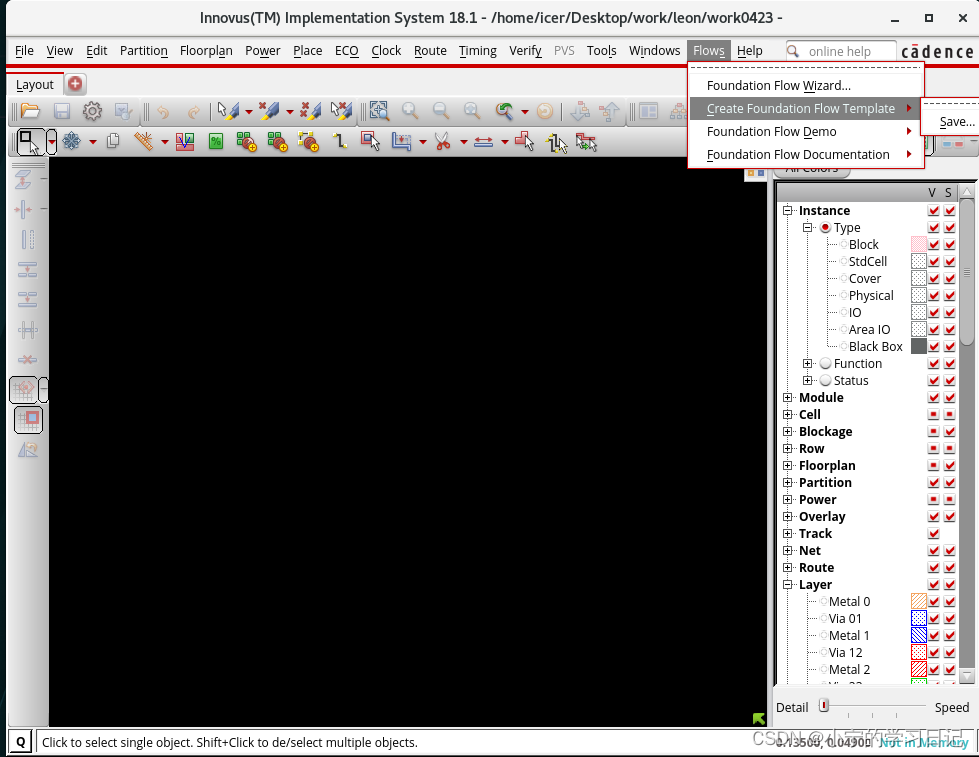Expand the Module tree item
This screenshot has height=757, width=979.
pos(787,397)
